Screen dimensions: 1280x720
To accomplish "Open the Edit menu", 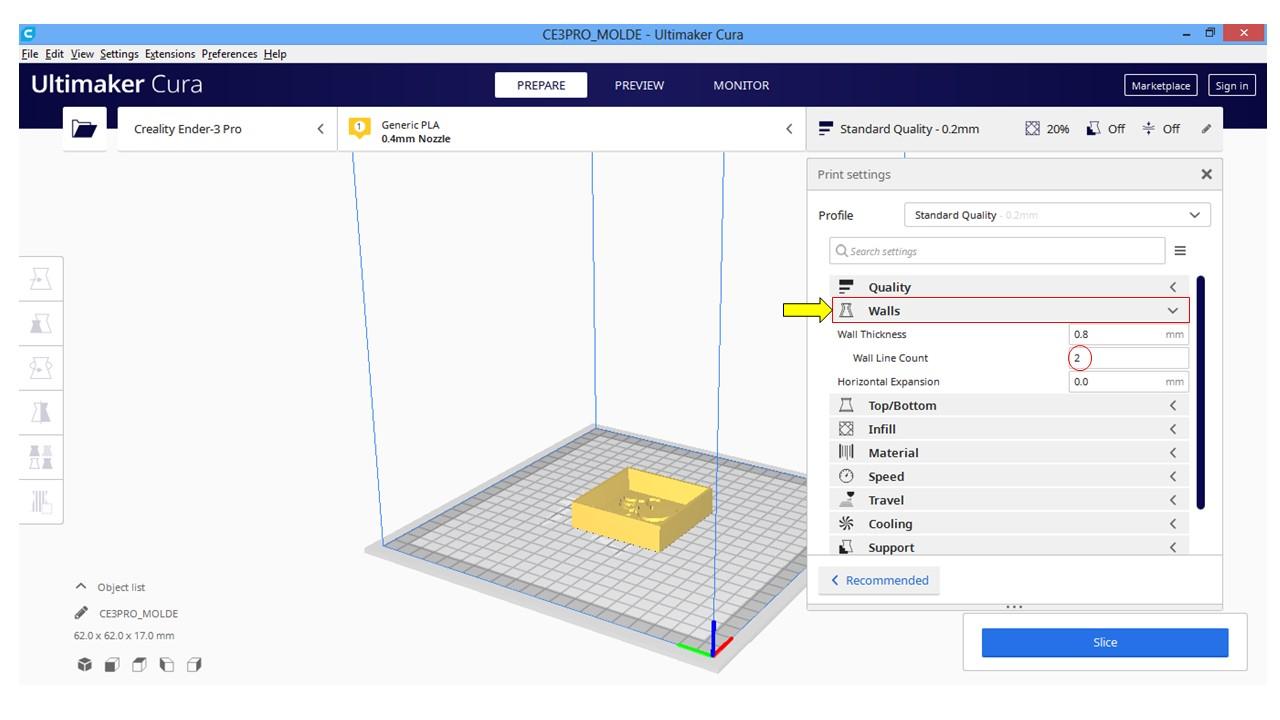I will click(x=55, y=54).
